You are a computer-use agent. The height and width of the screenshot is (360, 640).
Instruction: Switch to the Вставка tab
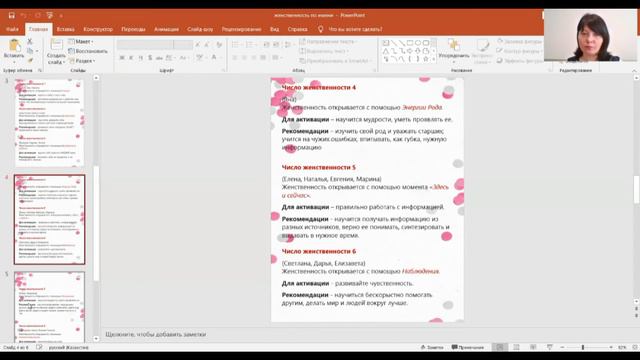(65, 29)
